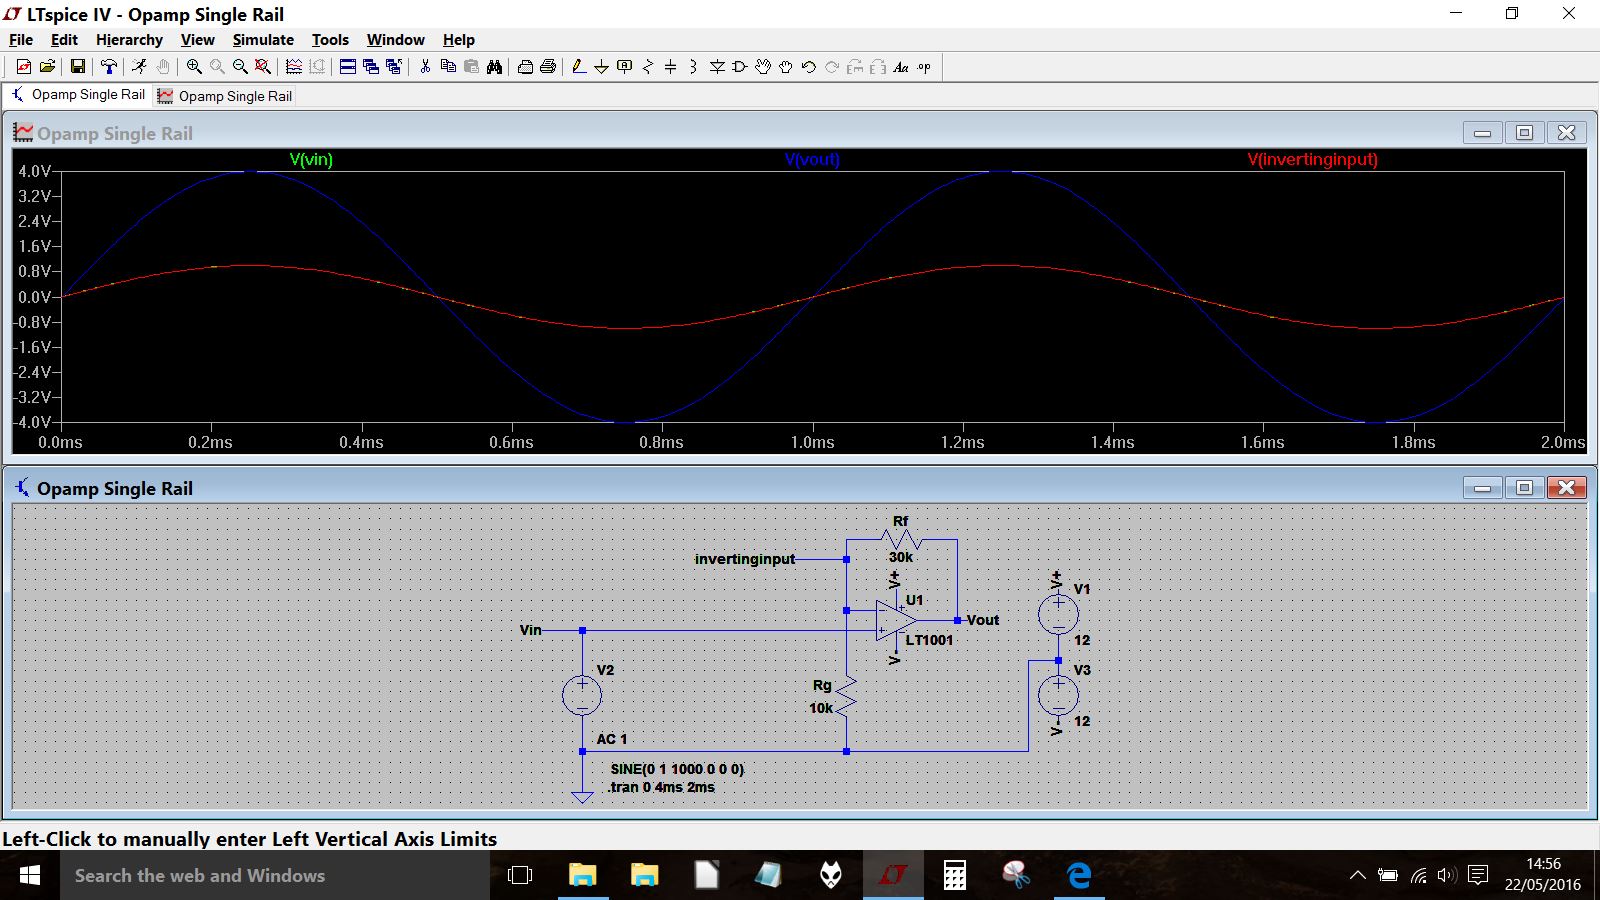
Task: Click the Task View taskbar icon
Action: coord(520,875)
